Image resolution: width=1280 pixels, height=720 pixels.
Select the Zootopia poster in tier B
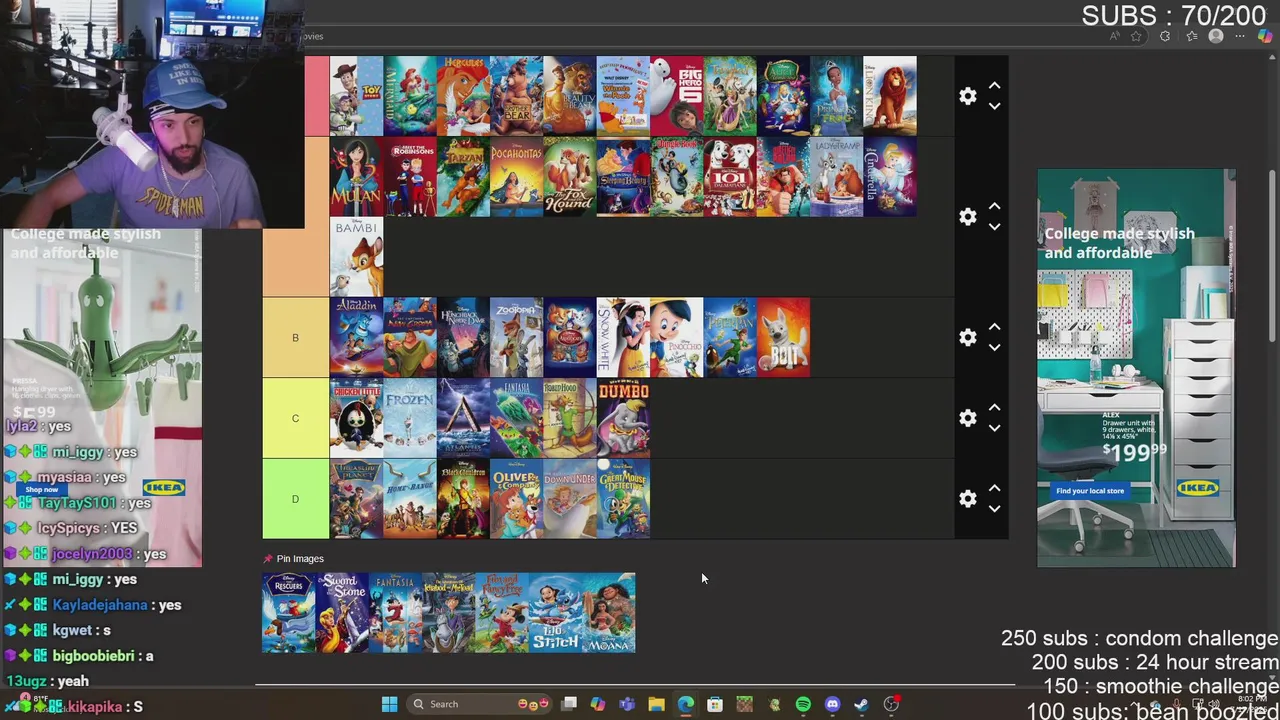pos(516,337)
